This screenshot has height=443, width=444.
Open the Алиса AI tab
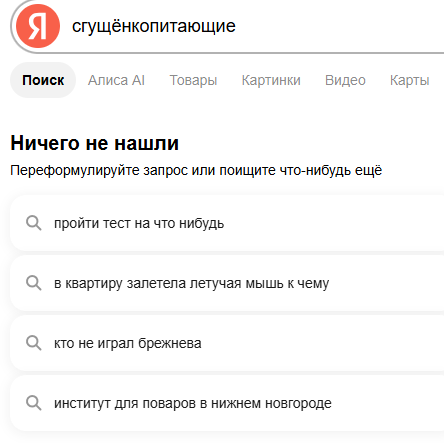pyautogui.click(x=116, y=80)
